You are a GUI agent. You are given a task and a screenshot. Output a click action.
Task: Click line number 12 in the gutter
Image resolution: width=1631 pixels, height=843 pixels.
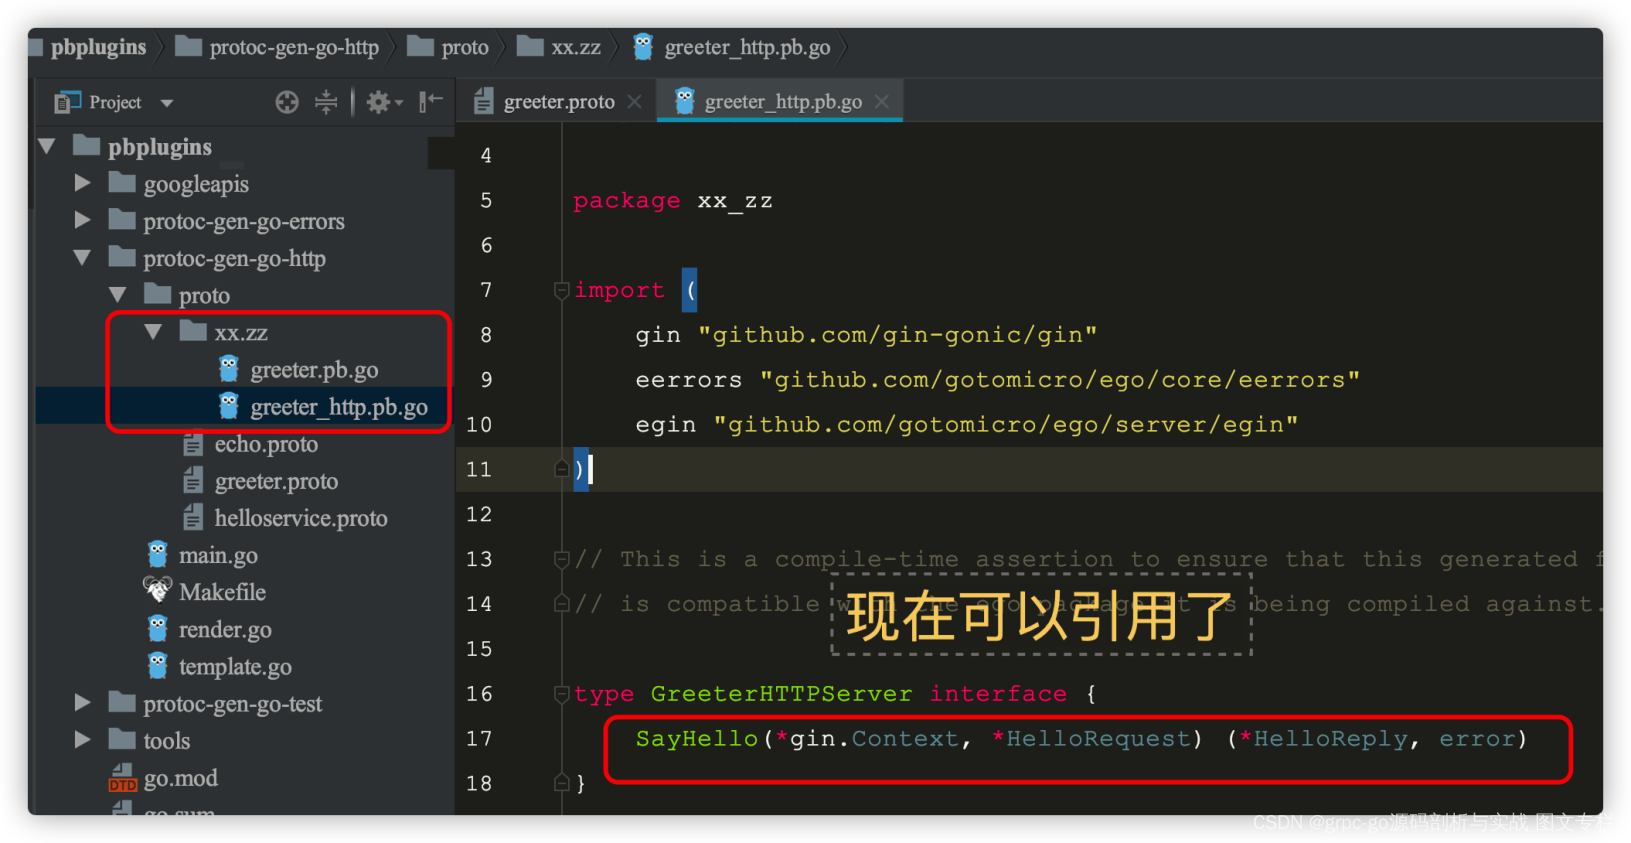click(479, 514)
